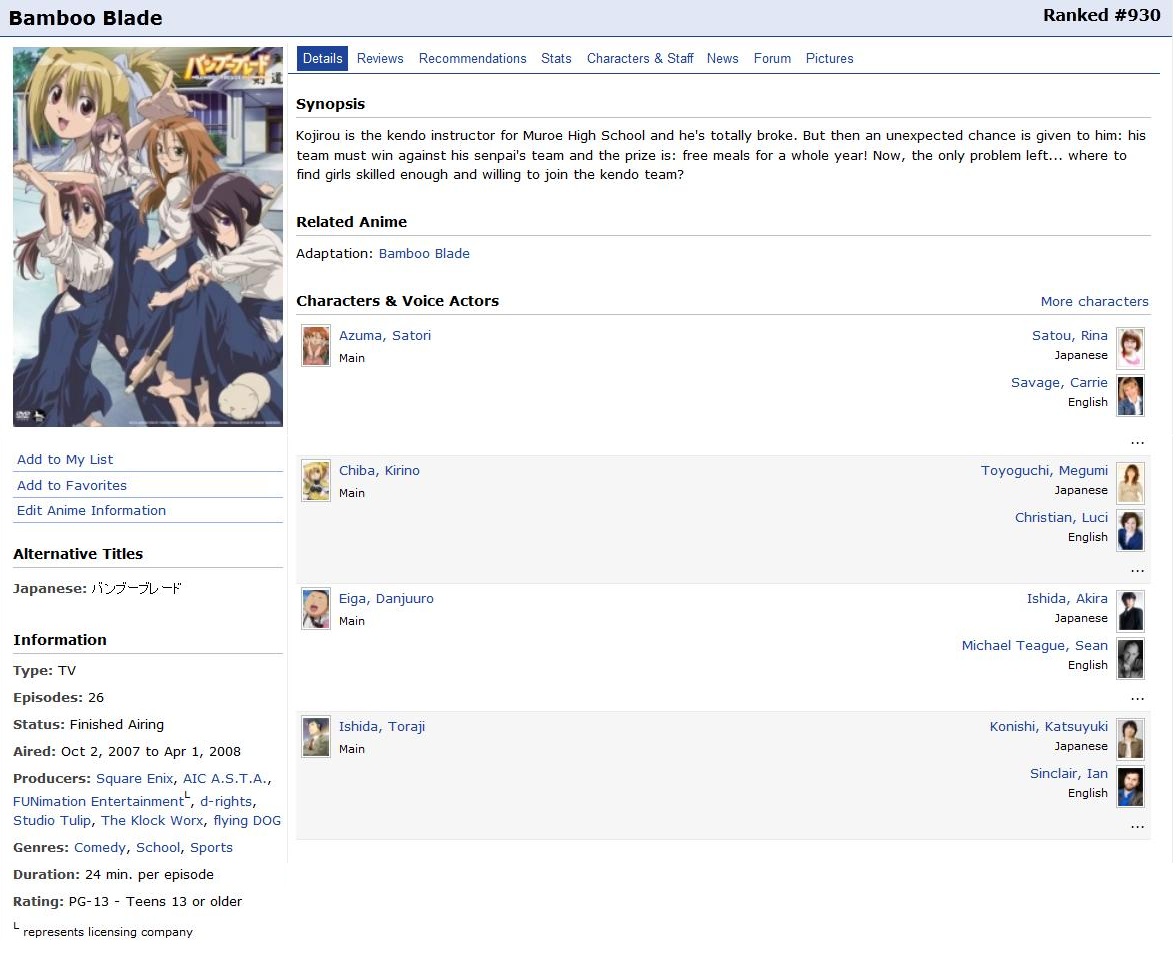The width and height of the screenshot is (1176, 953).
Task: Click Azuma Satori character thumbnail
Action: point(316,346)
